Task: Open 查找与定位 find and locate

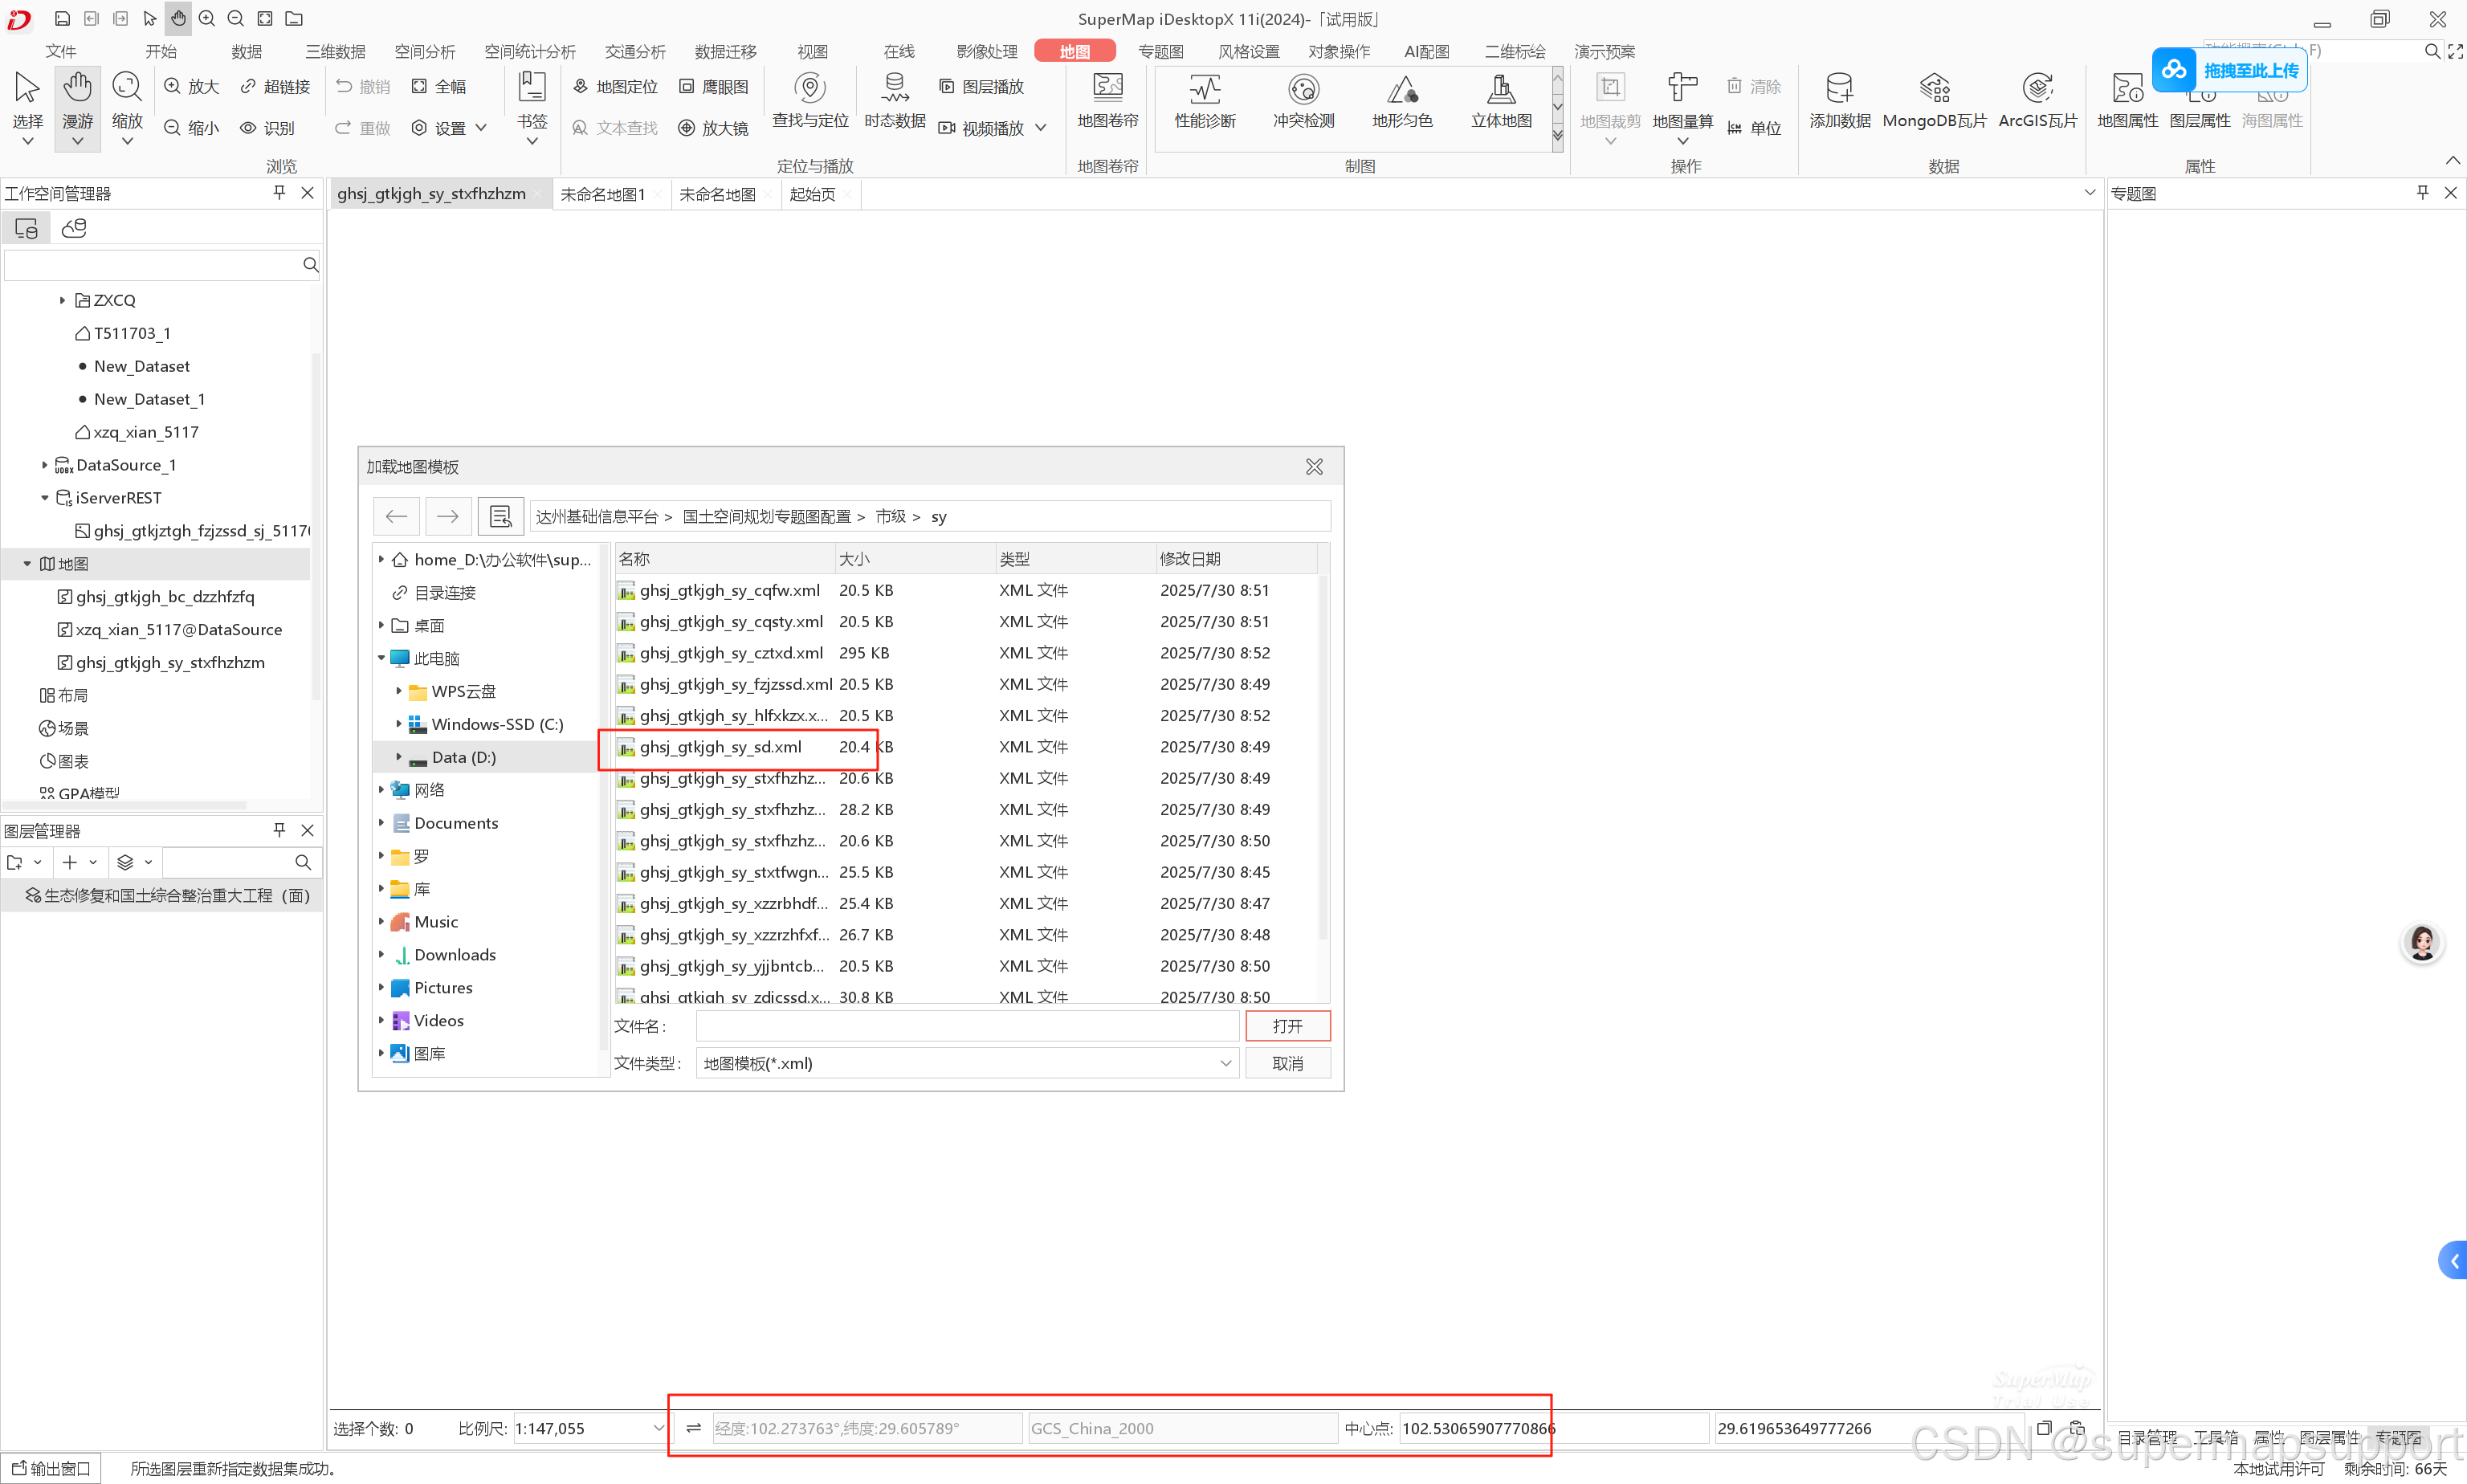Action: [810, 100]
